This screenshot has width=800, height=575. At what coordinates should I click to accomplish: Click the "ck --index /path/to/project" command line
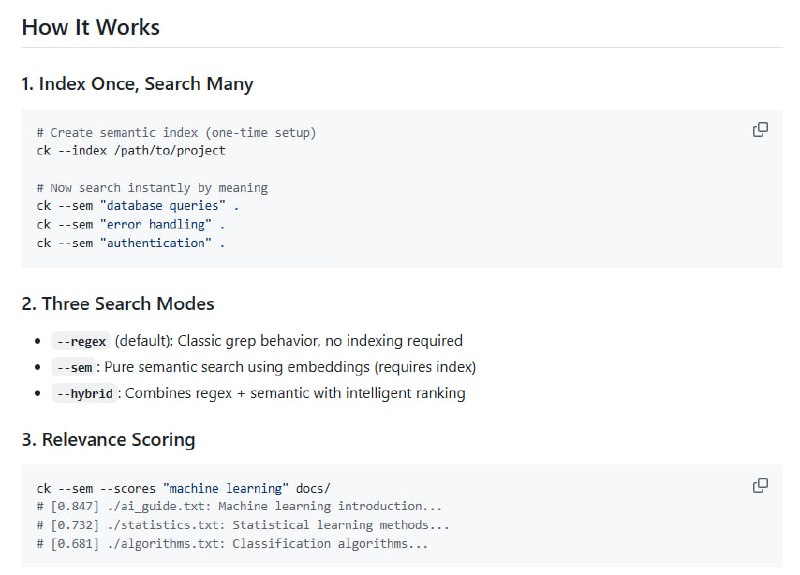(131, 150)
